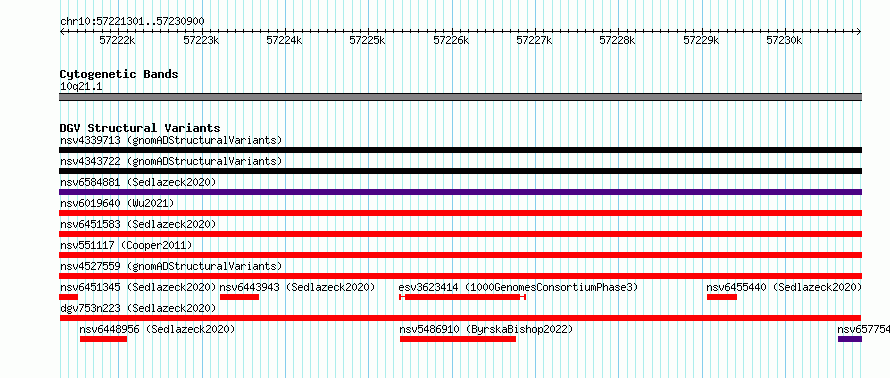Image resolution: width=890 pixels, height=378 pixels.
Task: Click the Cytogenetic Bands track title
Action: pos(119,74)
